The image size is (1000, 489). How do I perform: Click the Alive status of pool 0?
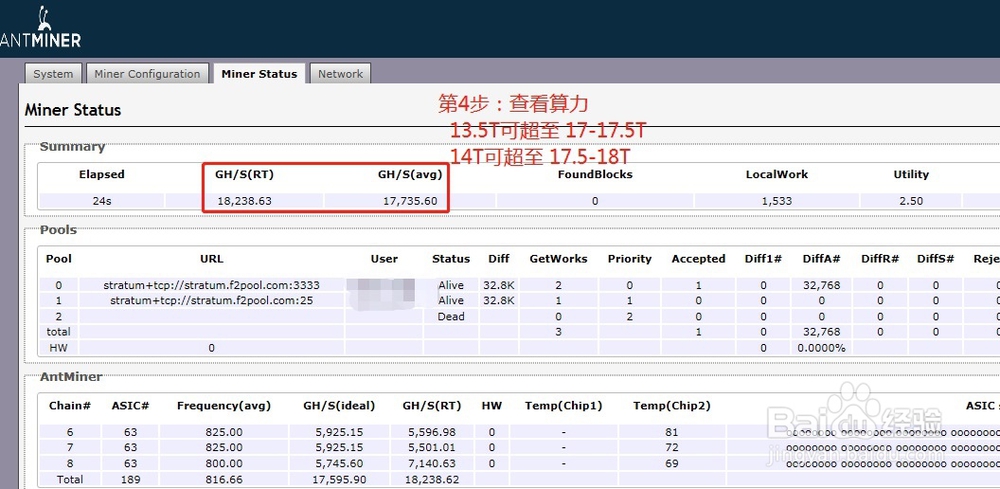[x=451, y=285]
